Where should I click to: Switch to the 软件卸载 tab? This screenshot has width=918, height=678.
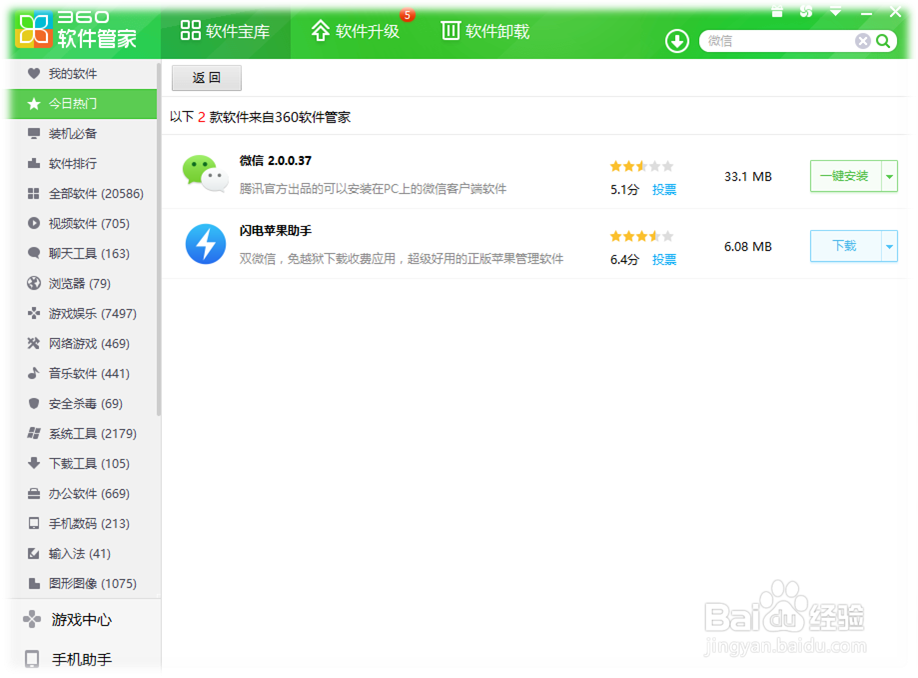485,30
